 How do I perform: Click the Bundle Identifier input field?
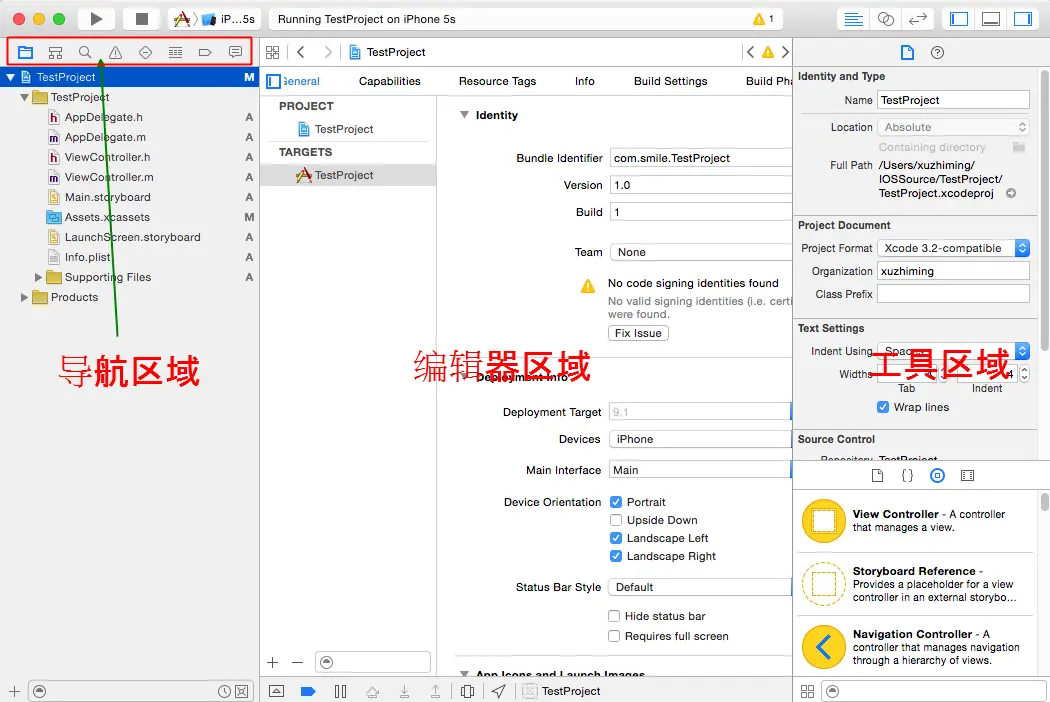click(700, 158)
